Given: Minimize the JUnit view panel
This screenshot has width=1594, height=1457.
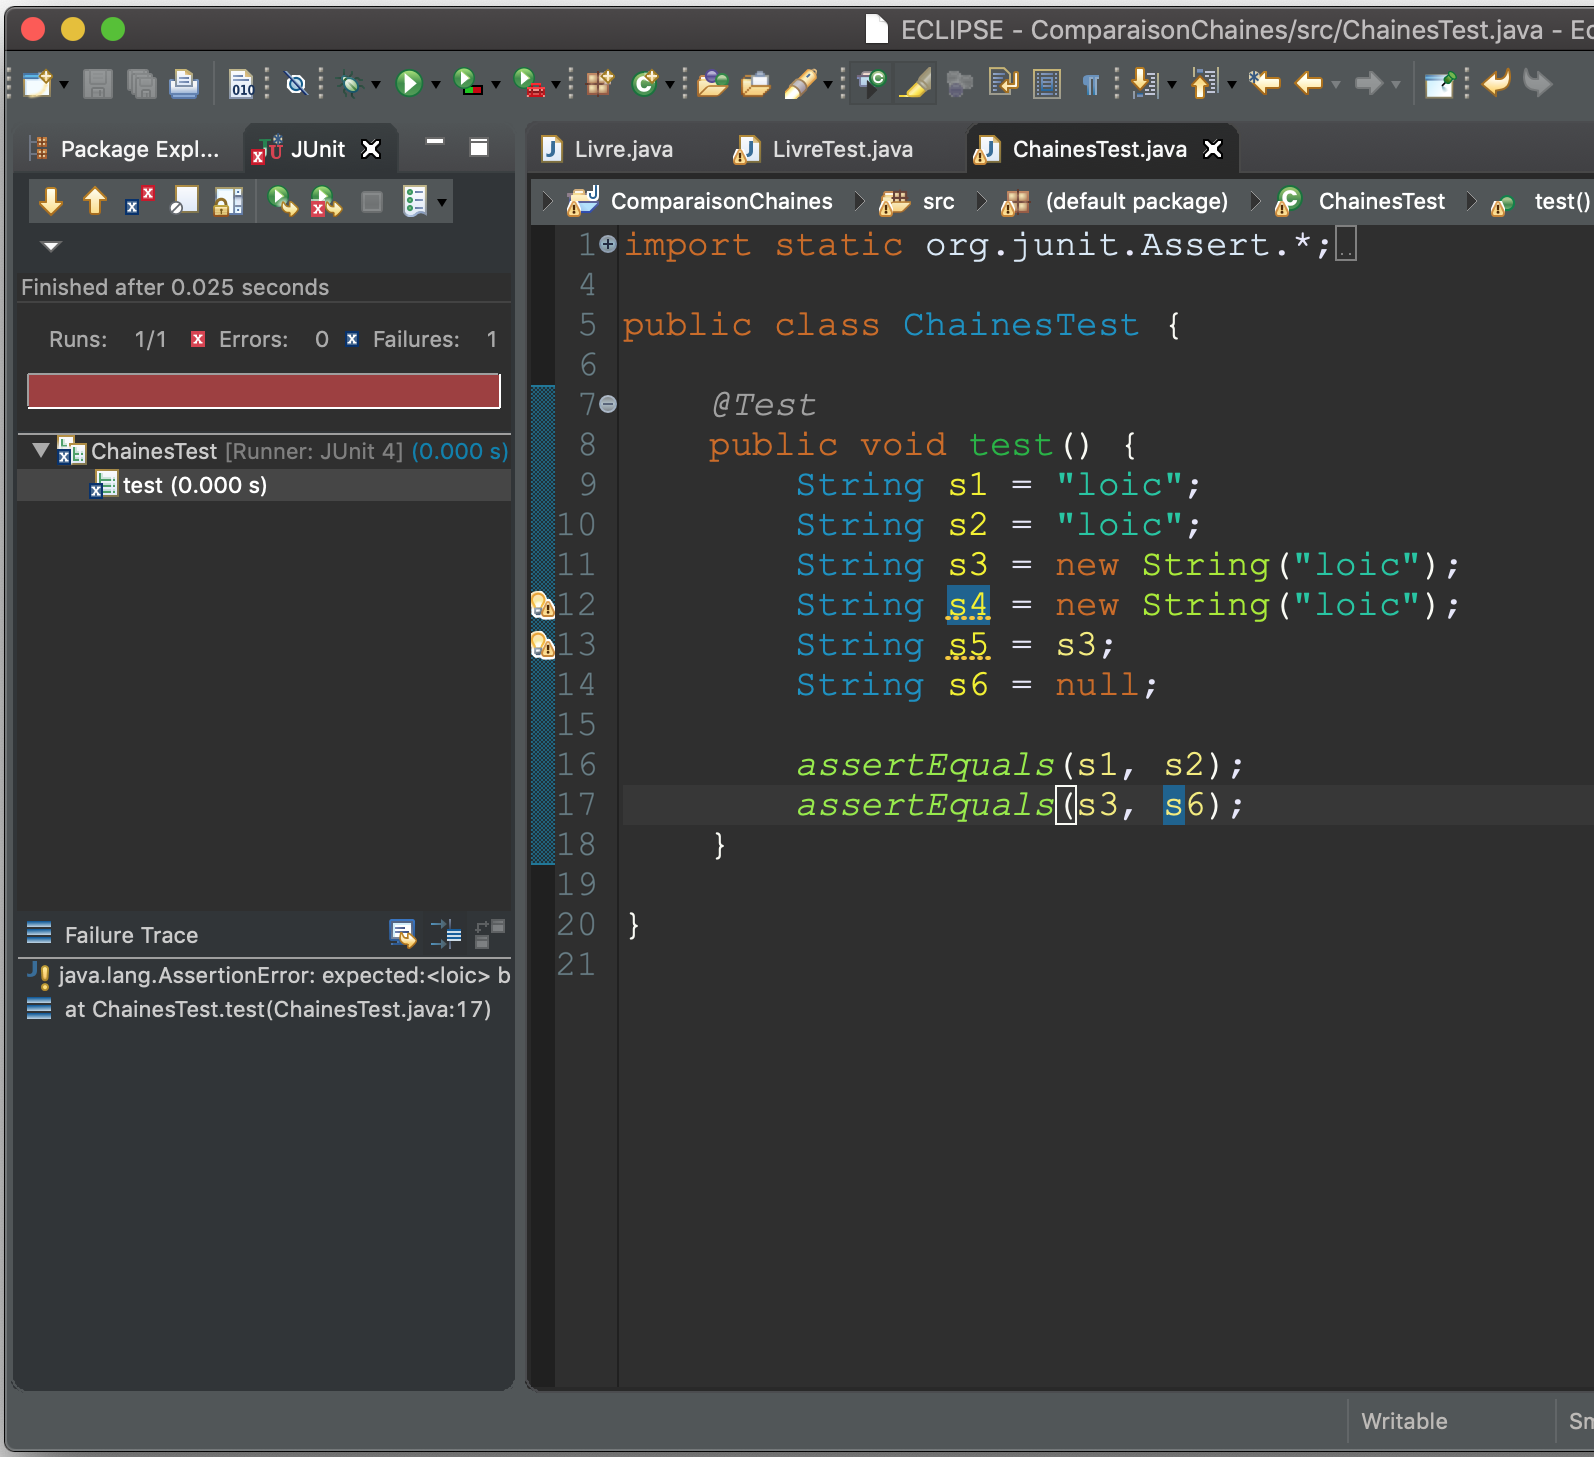Looking at the screenshot, I should tap(435, 142).
